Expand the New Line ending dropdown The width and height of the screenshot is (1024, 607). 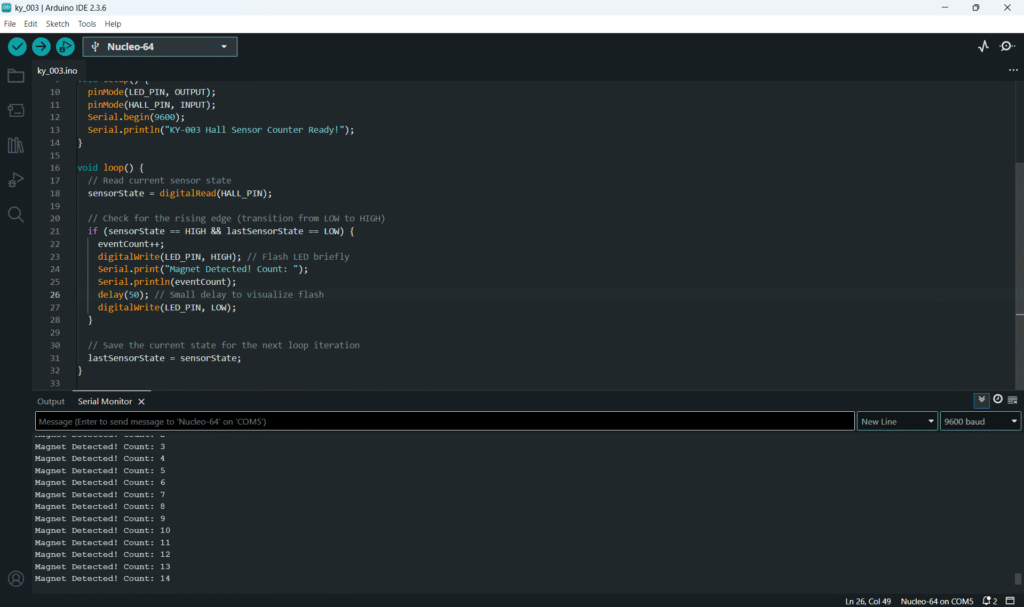point(897,422)
